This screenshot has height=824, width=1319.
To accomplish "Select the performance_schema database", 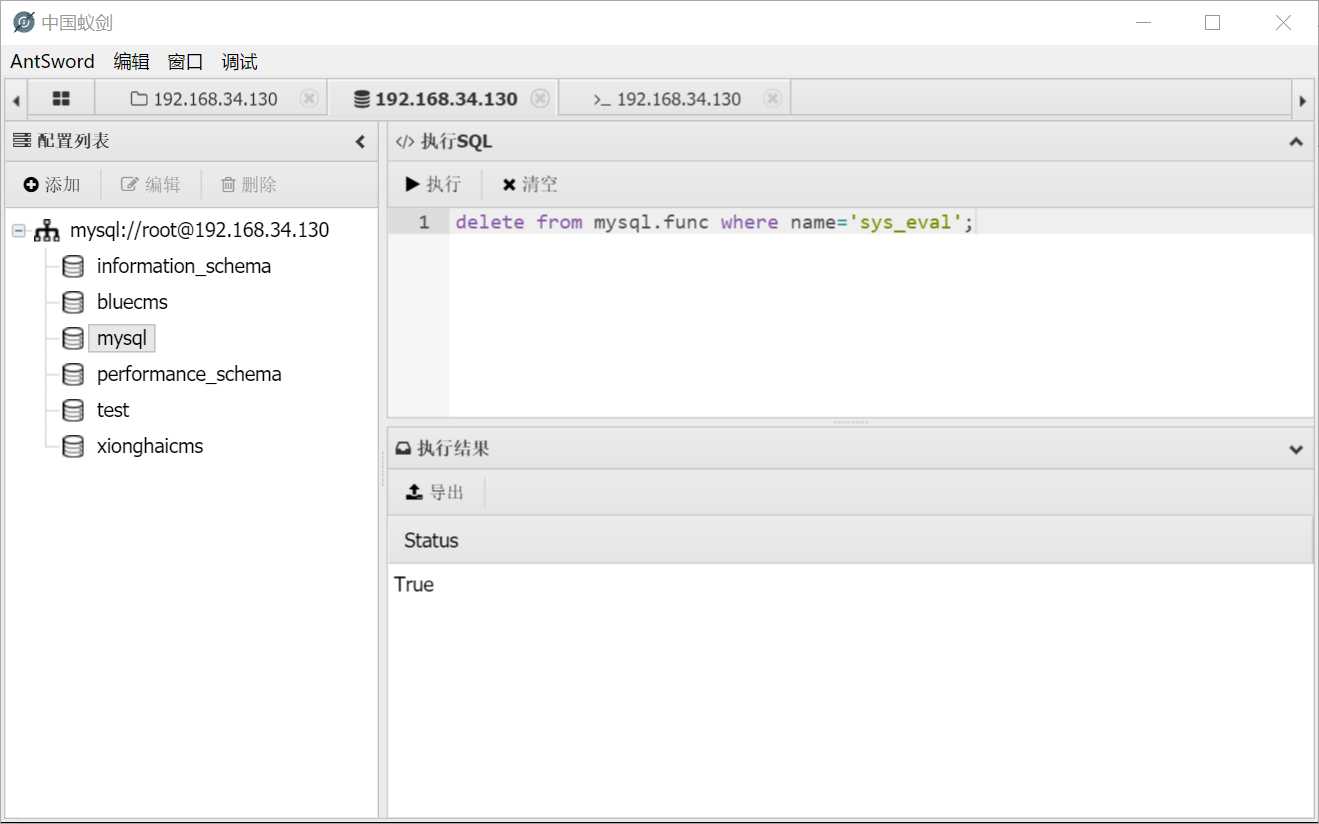I will point(189,374).
